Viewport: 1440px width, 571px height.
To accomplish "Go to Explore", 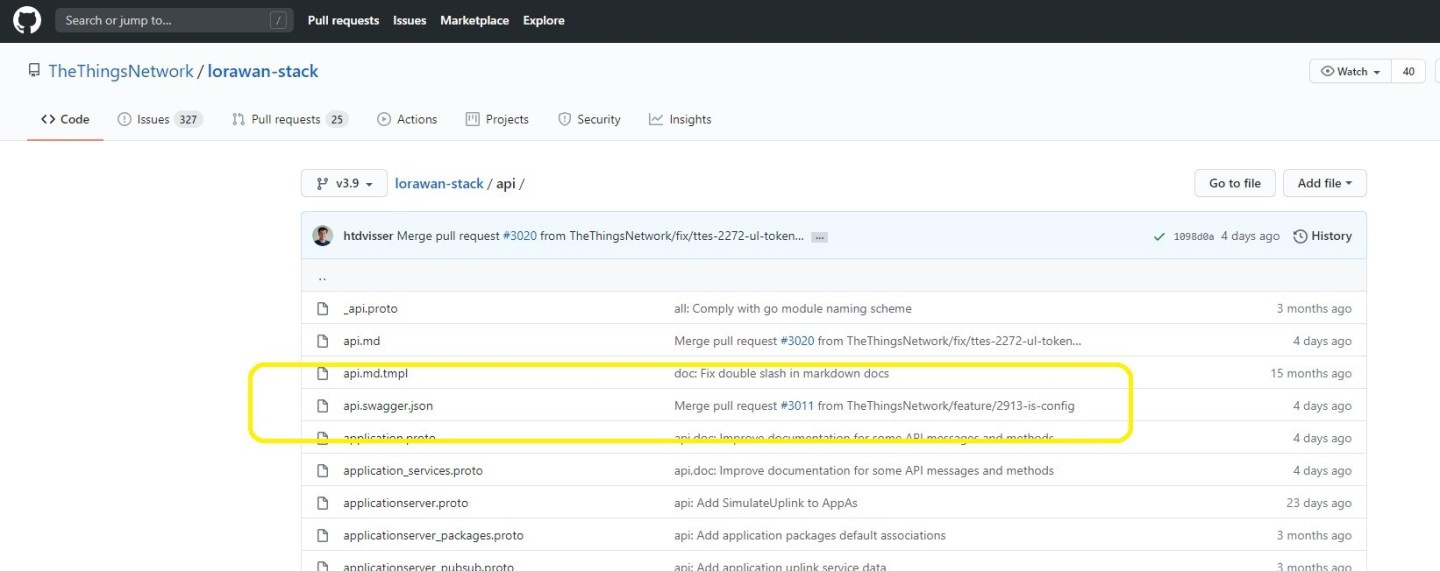I will pos(543,20).
